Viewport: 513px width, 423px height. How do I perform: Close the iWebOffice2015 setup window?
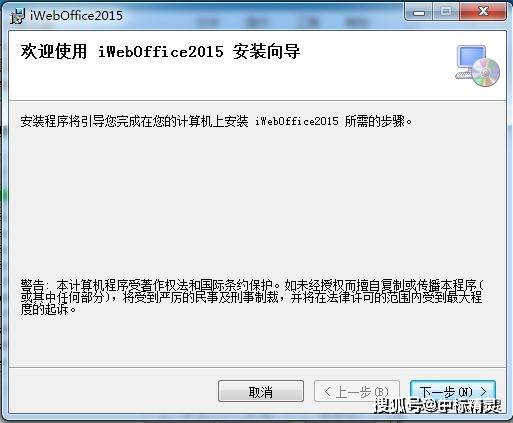pyautogui.click(x=483, y=12)
